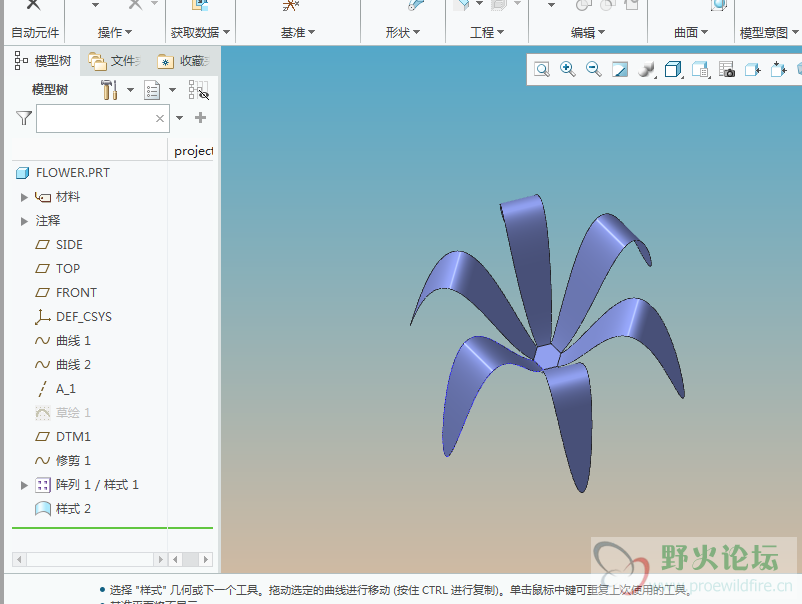802x604 pixels.
Task: Select the FRONT datum plane
Action: [x=76, y=293]
